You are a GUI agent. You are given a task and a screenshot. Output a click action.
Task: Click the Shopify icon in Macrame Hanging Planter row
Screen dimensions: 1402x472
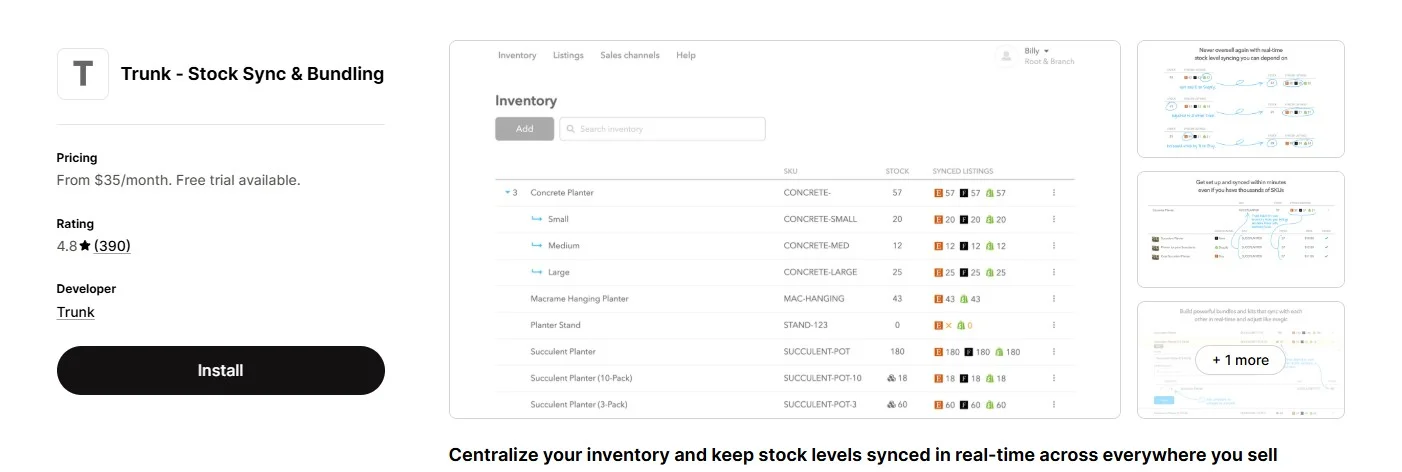pos(964,298)
